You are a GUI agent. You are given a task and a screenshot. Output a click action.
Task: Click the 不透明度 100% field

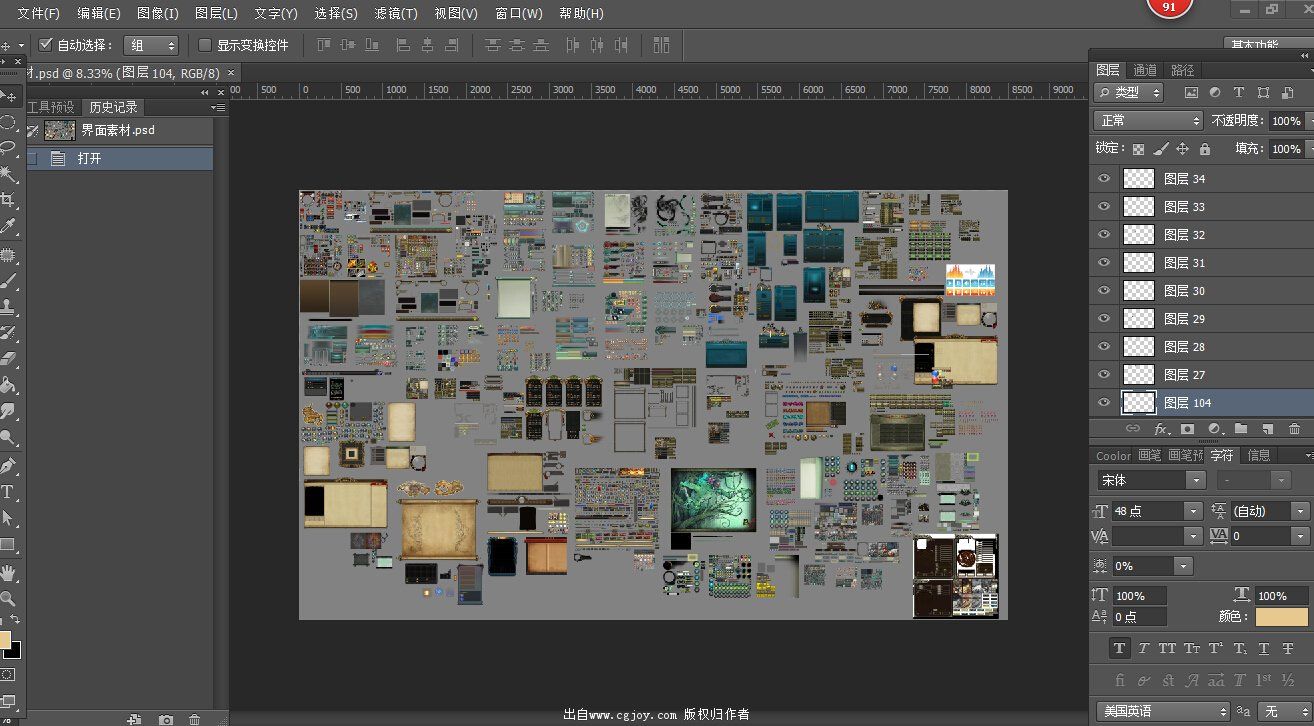(1285, 120)
